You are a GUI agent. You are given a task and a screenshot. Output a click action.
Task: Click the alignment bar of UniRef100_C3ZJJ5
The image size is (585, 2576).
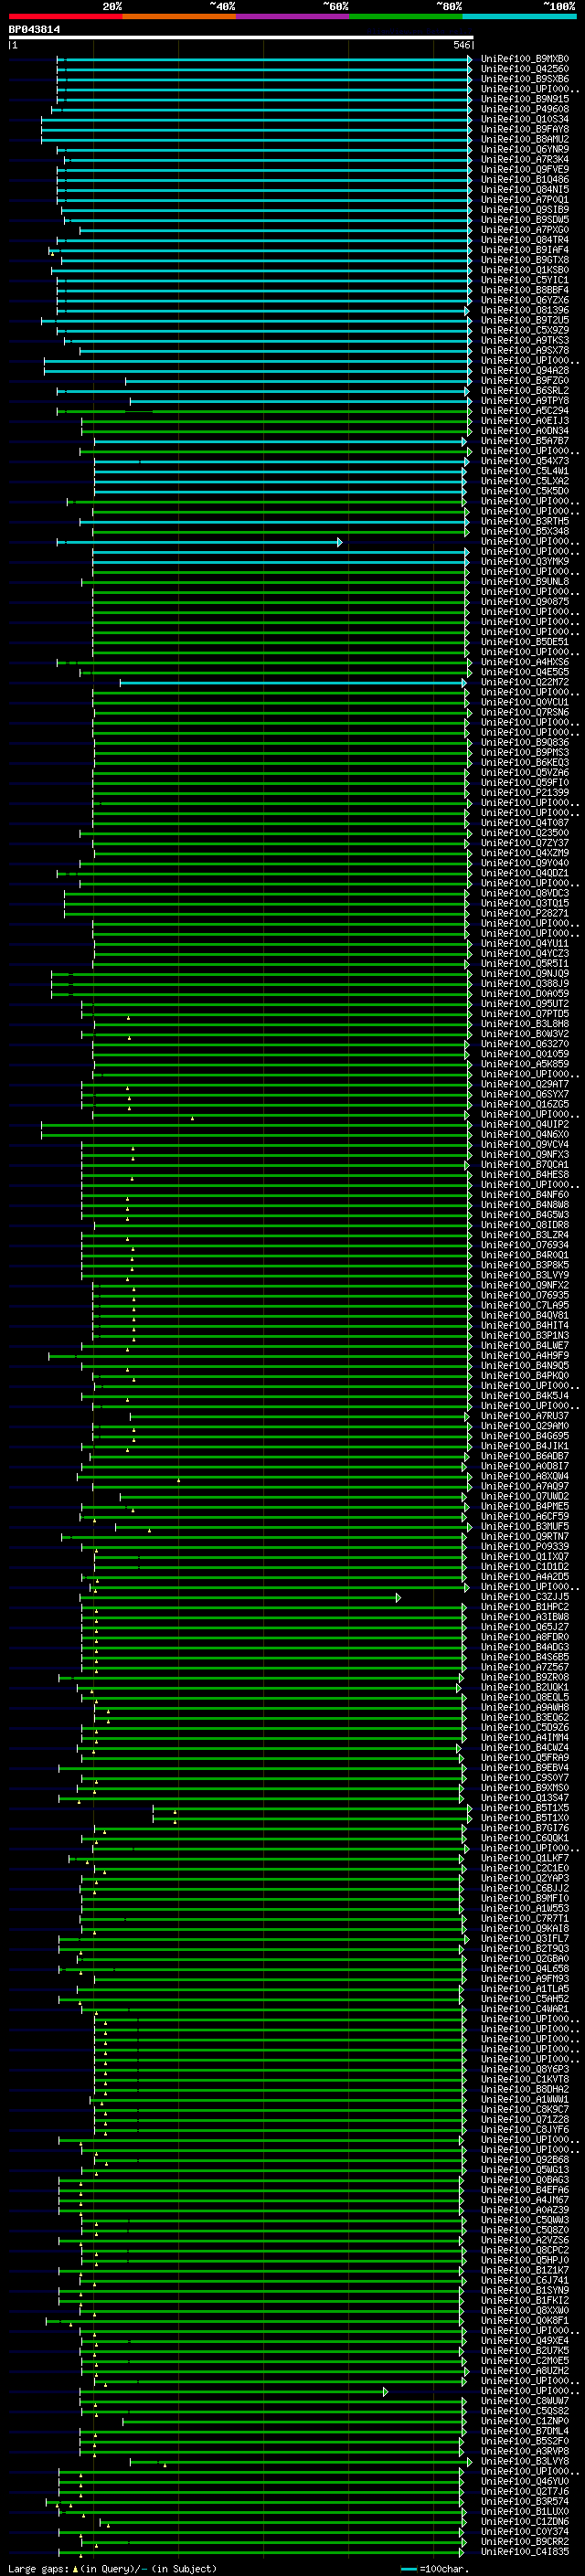point(240,1598)
